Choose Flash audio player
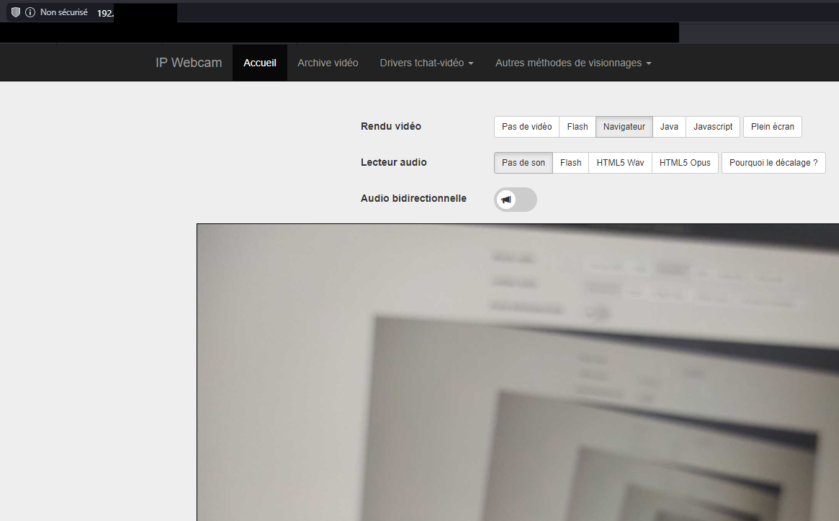Image resolution: width=839 pixels, height=521 pixels. coord(570,163)
